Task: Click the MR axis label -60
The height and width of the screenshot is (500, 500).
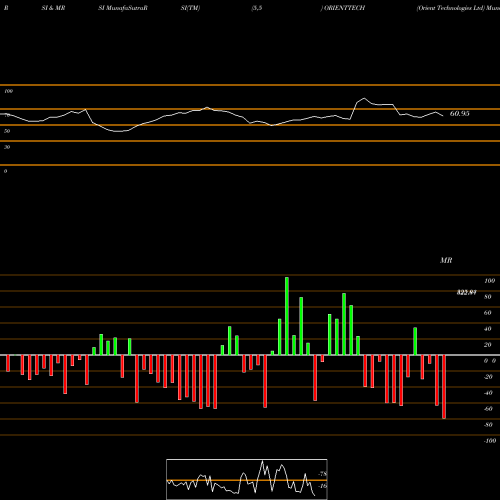Action: (488, 409)
